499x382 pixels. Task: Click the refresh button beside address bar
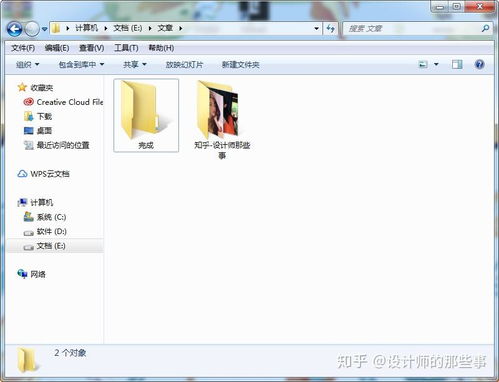330,29
